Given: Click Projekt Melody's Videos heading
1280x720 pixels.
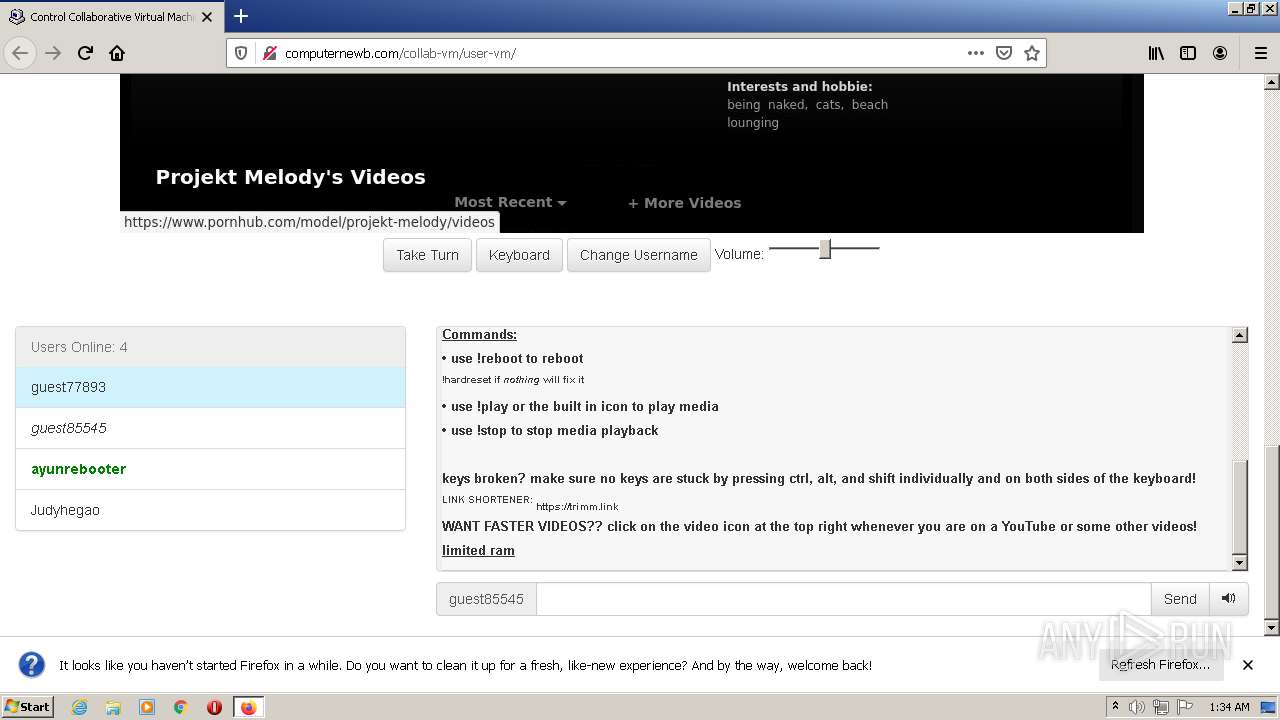Looking at the screenshot, I should 290,177.
